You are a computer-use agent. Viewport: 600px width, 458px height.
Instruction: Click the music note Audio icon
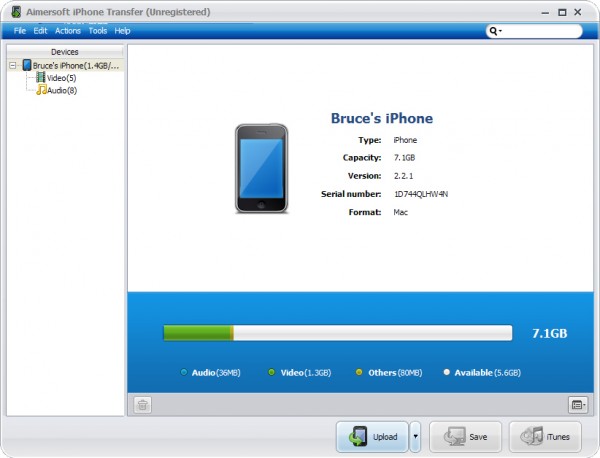41,90
